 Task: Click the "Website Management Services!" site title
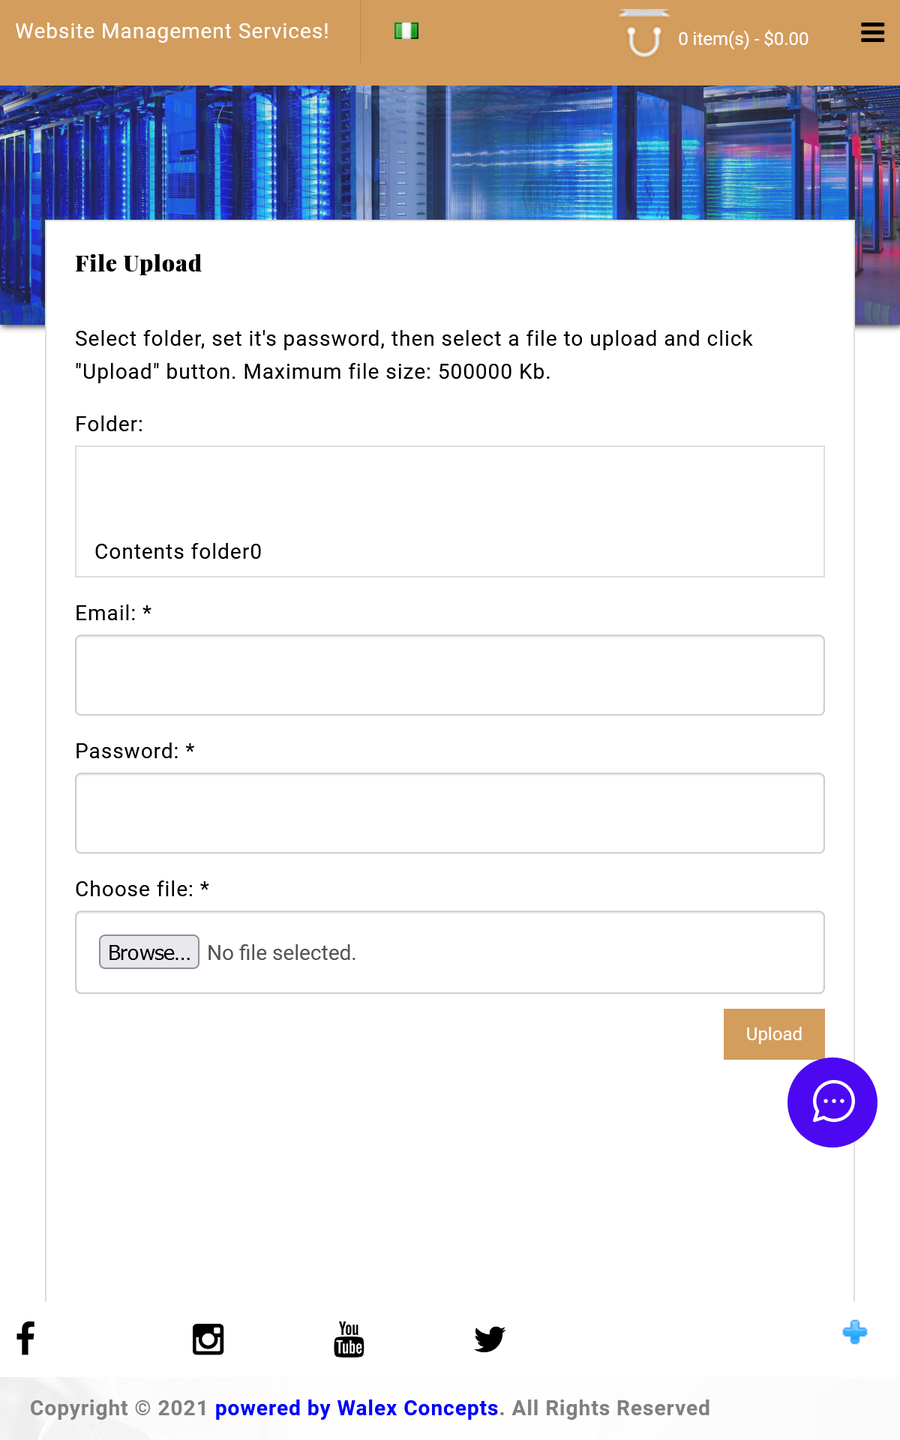click(x=172, y=31)
